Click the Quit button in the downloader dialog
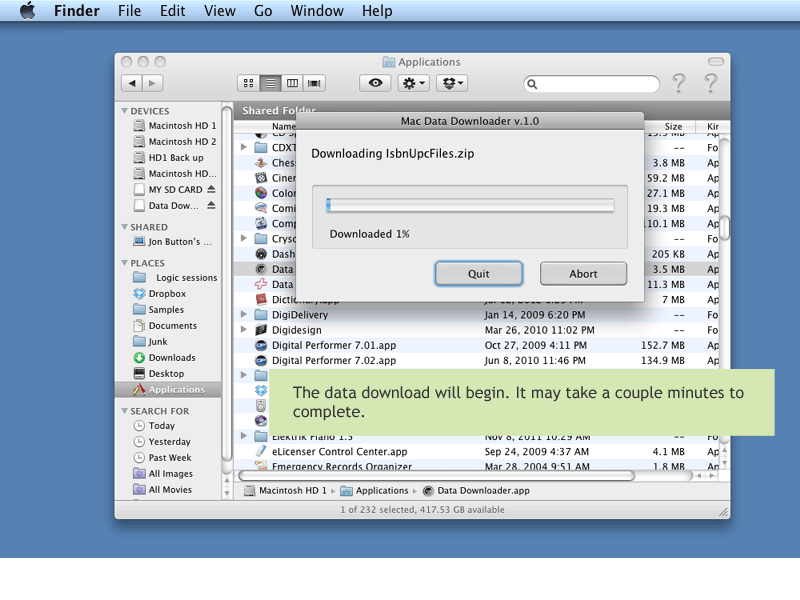The image size is (800, 600). point(479,274)
